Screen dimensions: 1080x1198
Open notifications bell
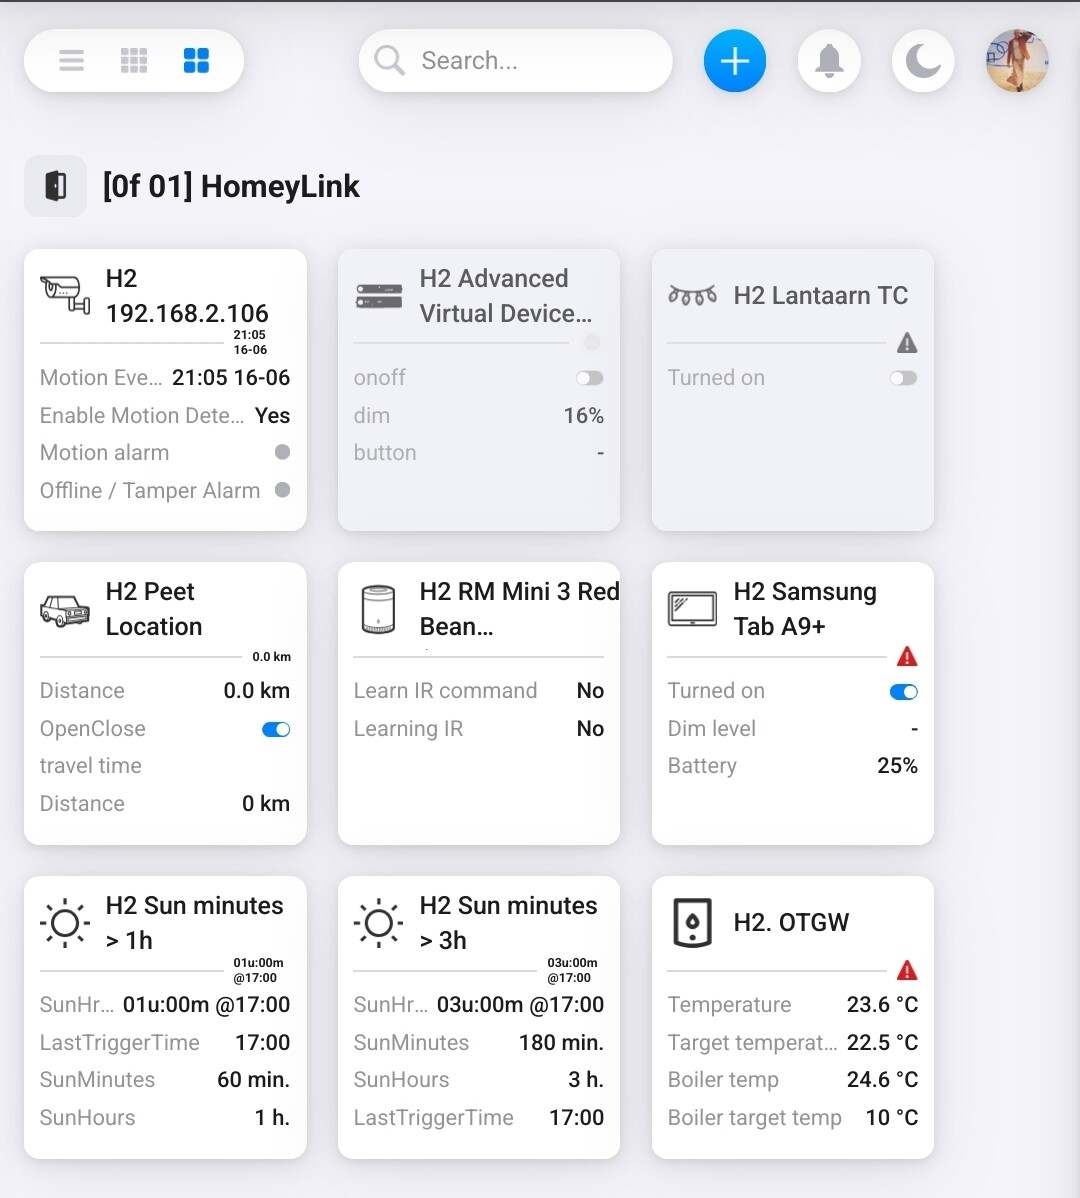coord(829,61)
